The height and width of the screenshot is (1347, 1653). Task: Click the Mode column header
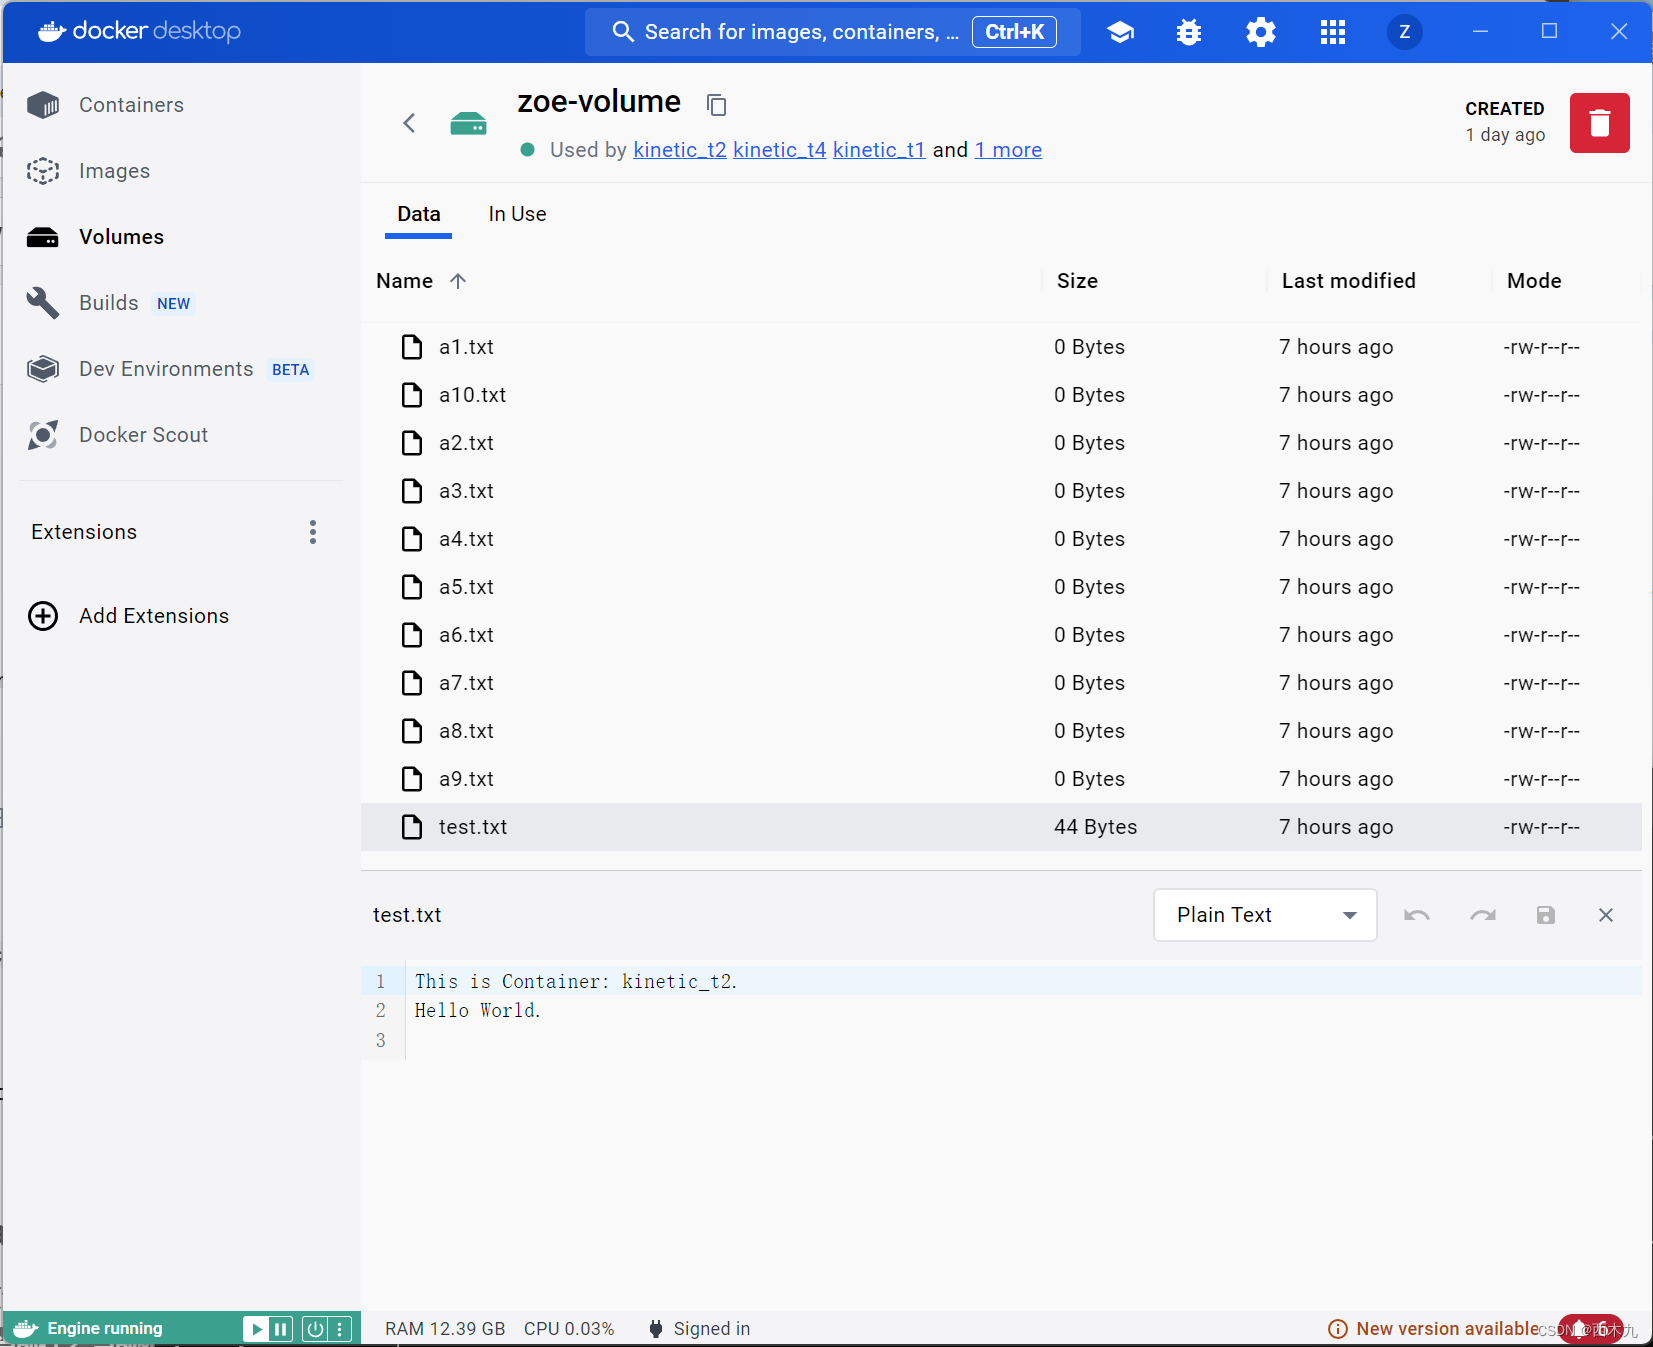click(x=1534, y=281)
